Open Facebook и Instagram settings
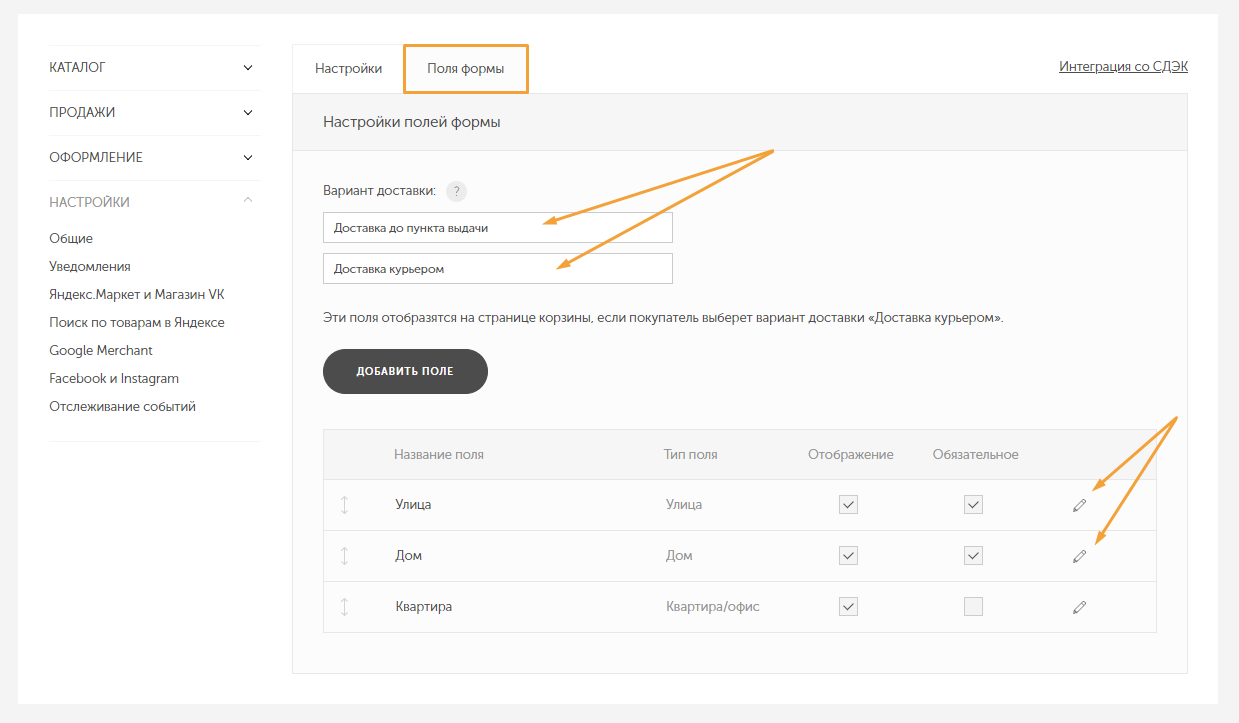Screen dimensions: 1239x723 114,379
